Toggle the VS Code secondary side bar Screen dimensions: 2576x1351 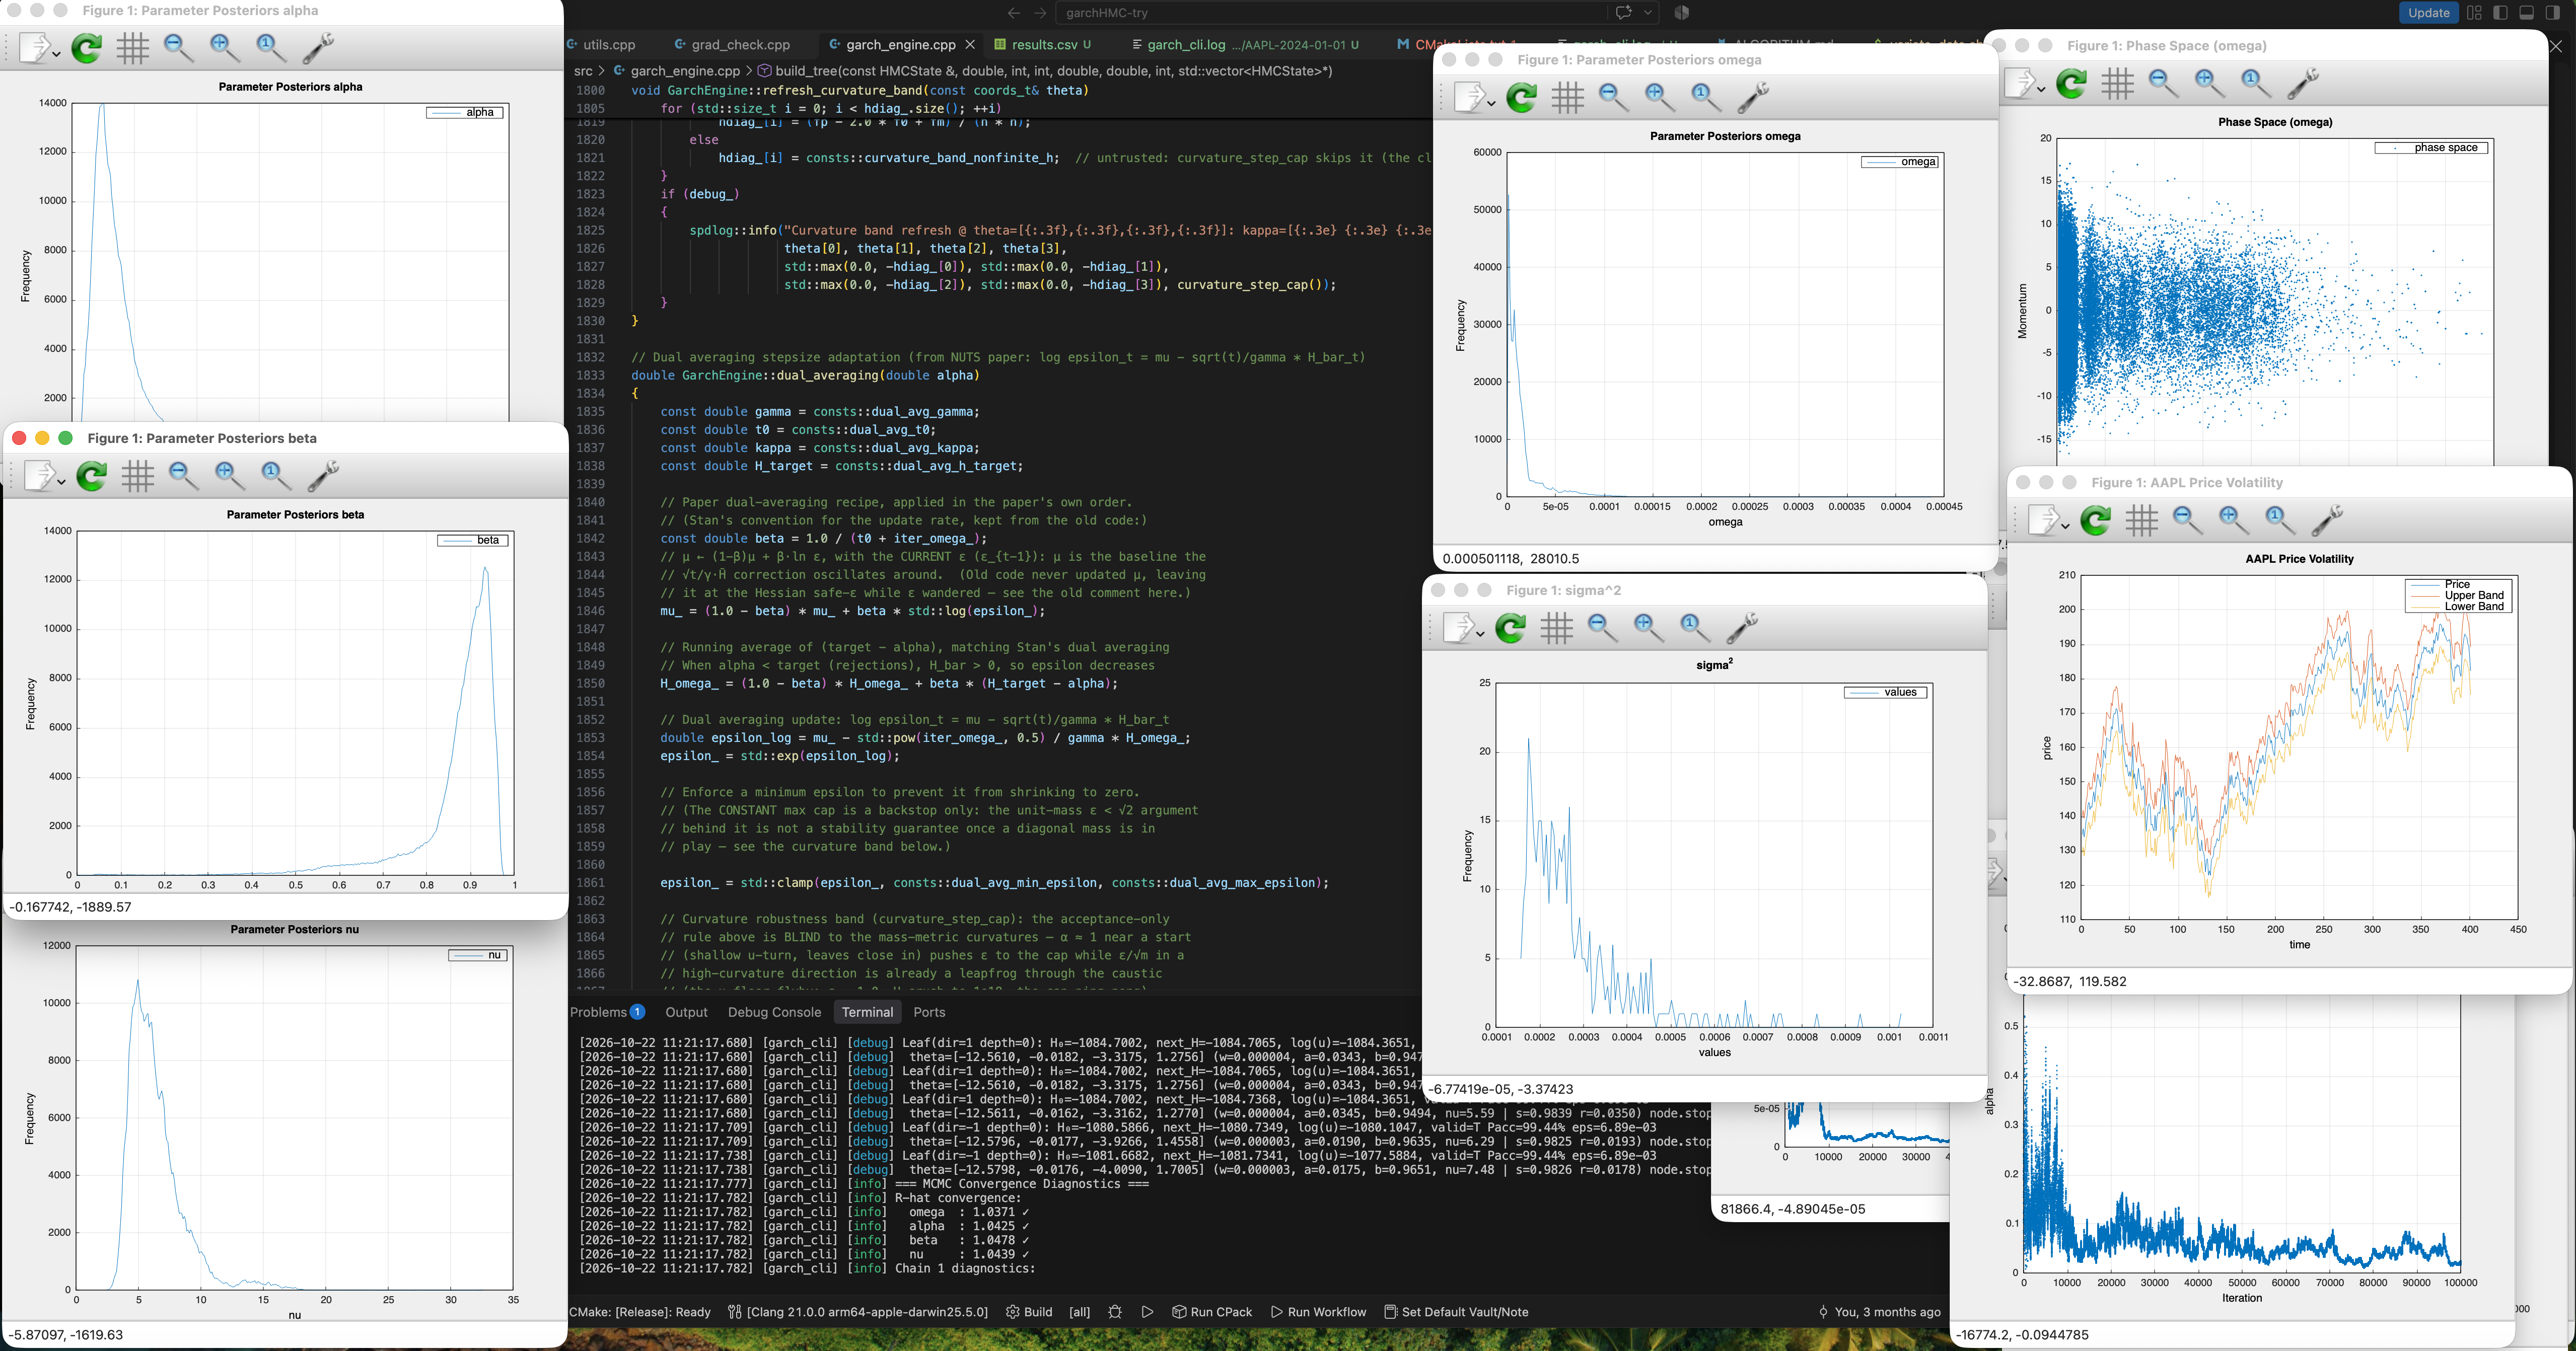(2553, 13)
